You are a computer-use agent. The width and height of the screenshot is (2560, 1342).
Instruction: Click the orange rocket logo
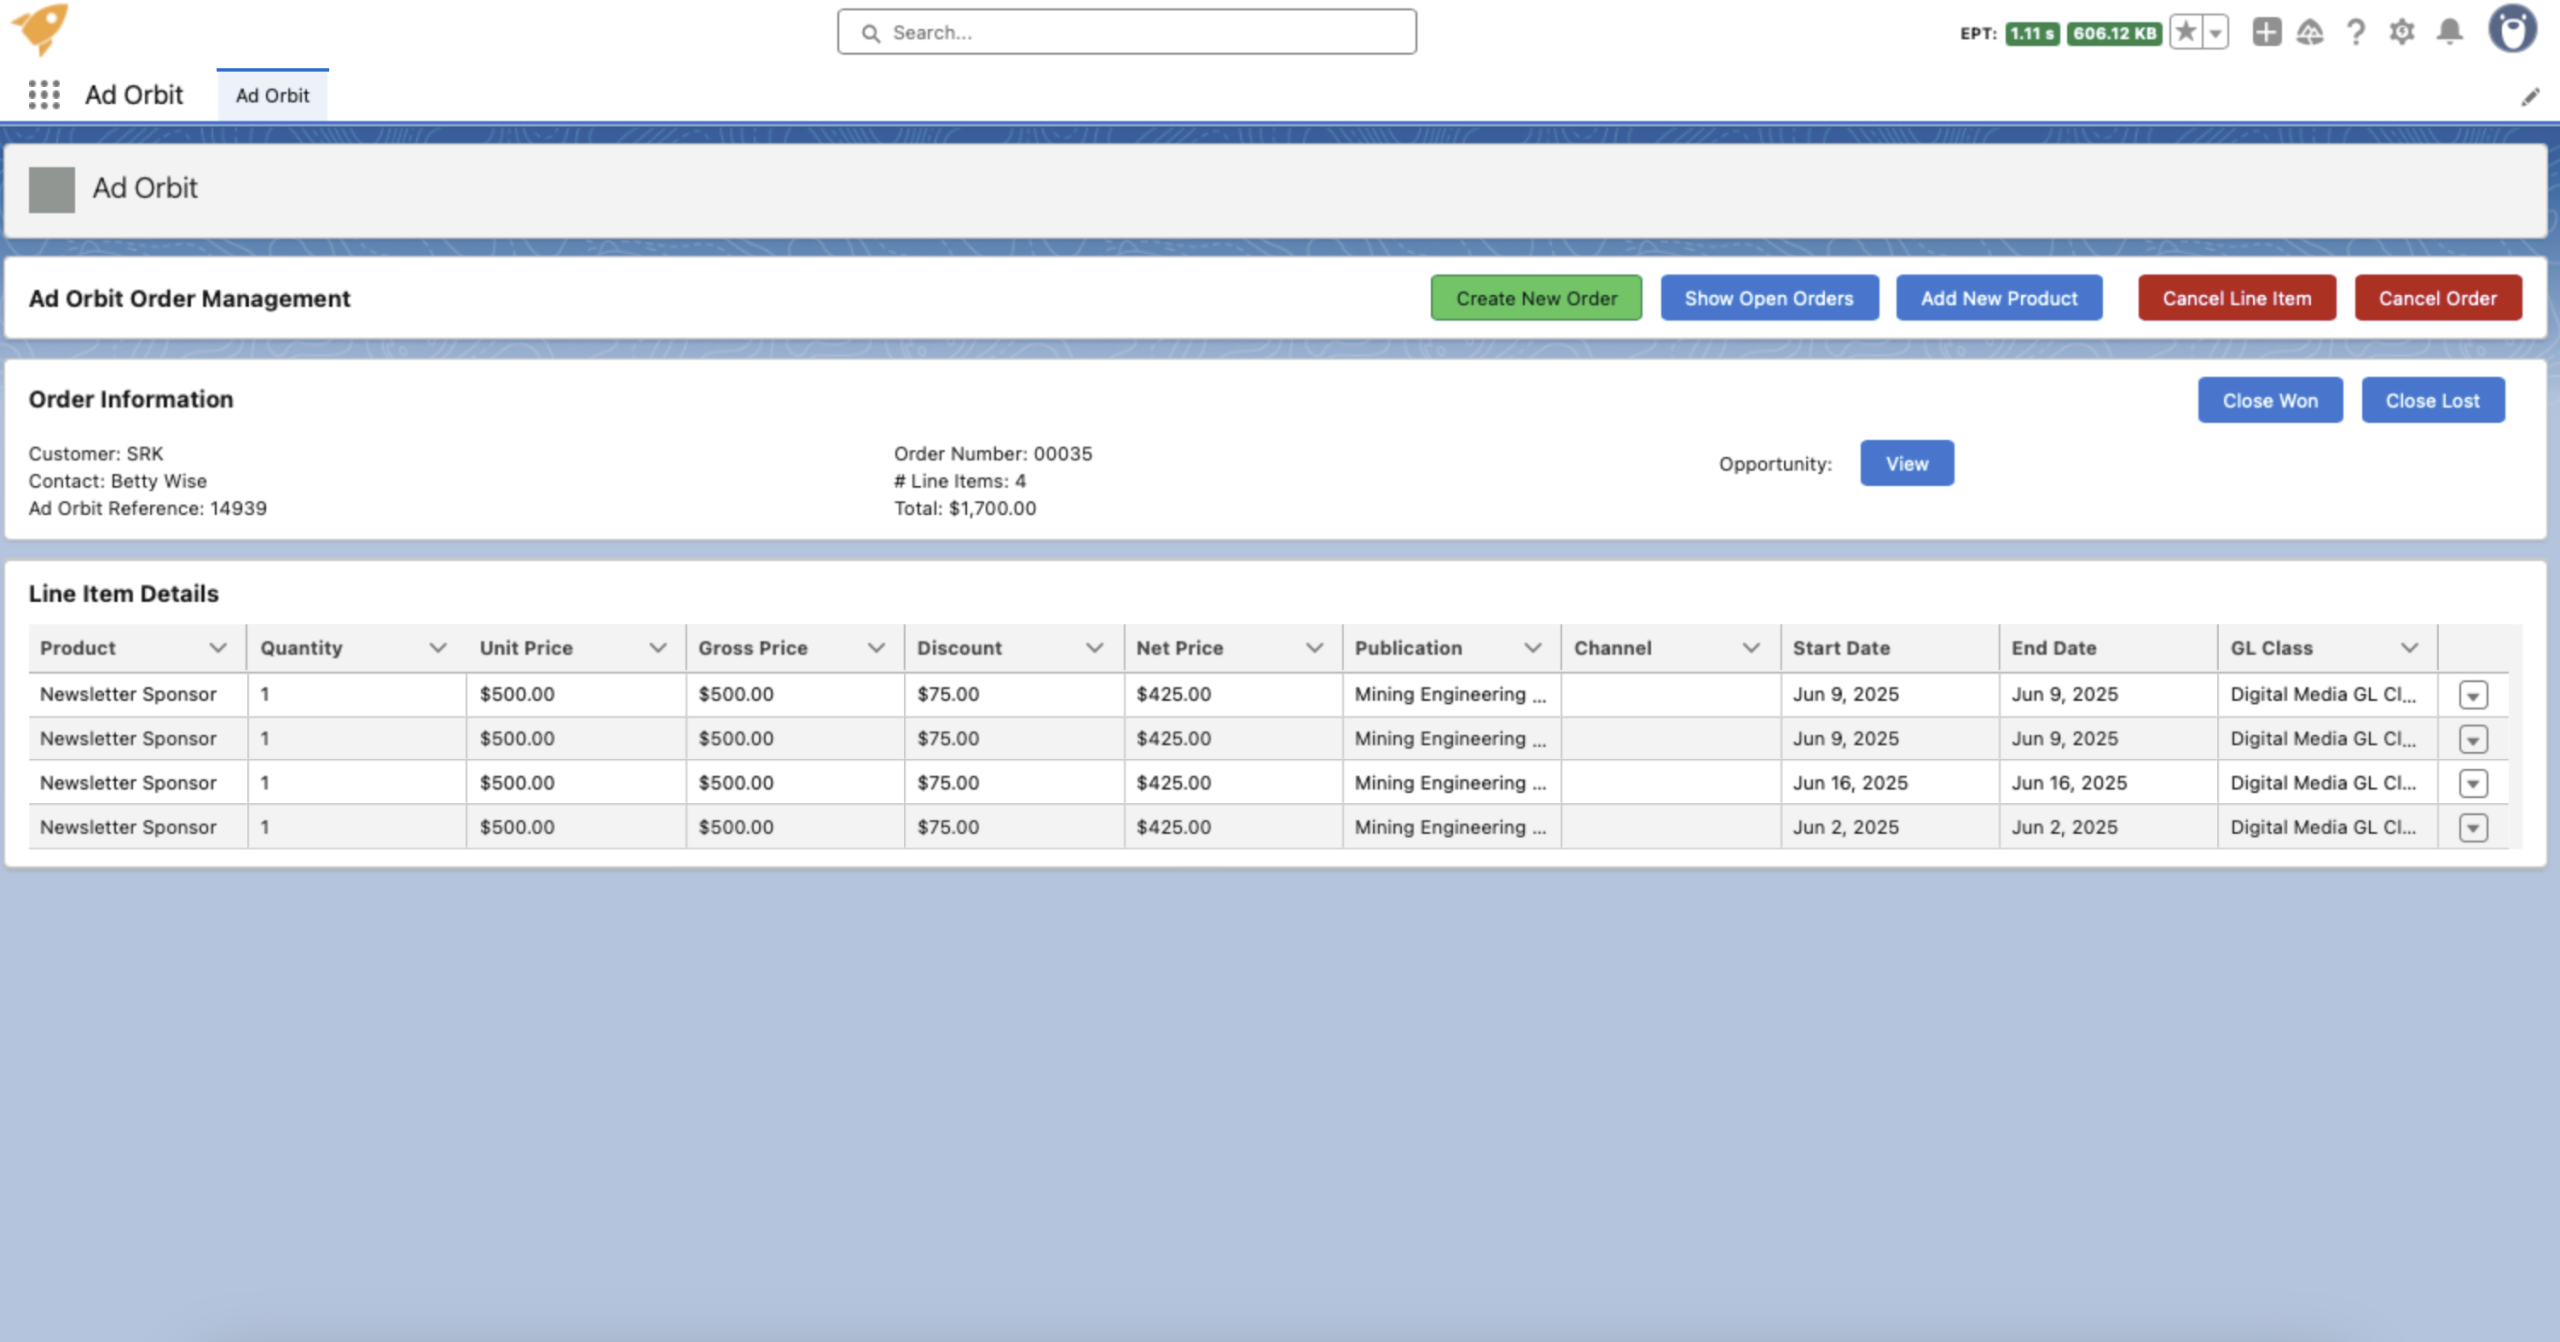40,29
